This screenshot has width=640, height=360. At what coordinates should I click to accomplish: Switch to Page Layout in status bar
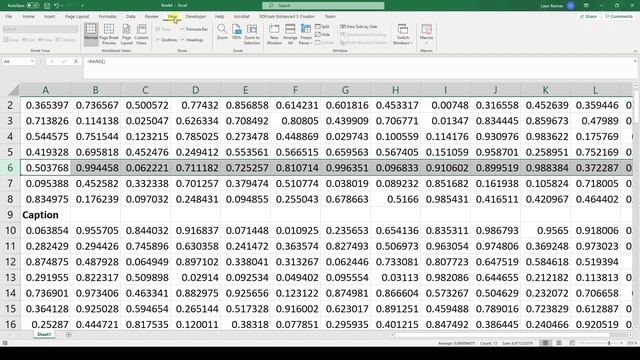click(x=559, y=343)
